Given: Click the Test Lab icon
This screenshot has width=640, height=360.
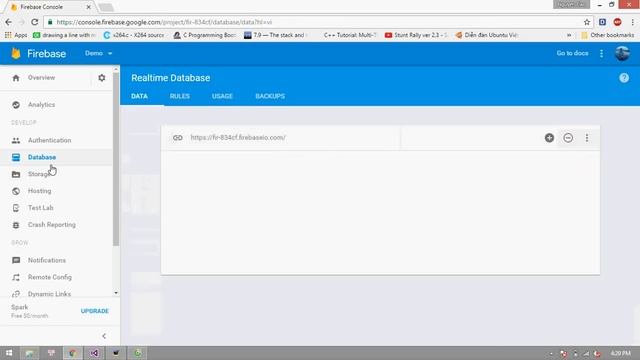Looking at the screenshot, I should coord(16,208).
